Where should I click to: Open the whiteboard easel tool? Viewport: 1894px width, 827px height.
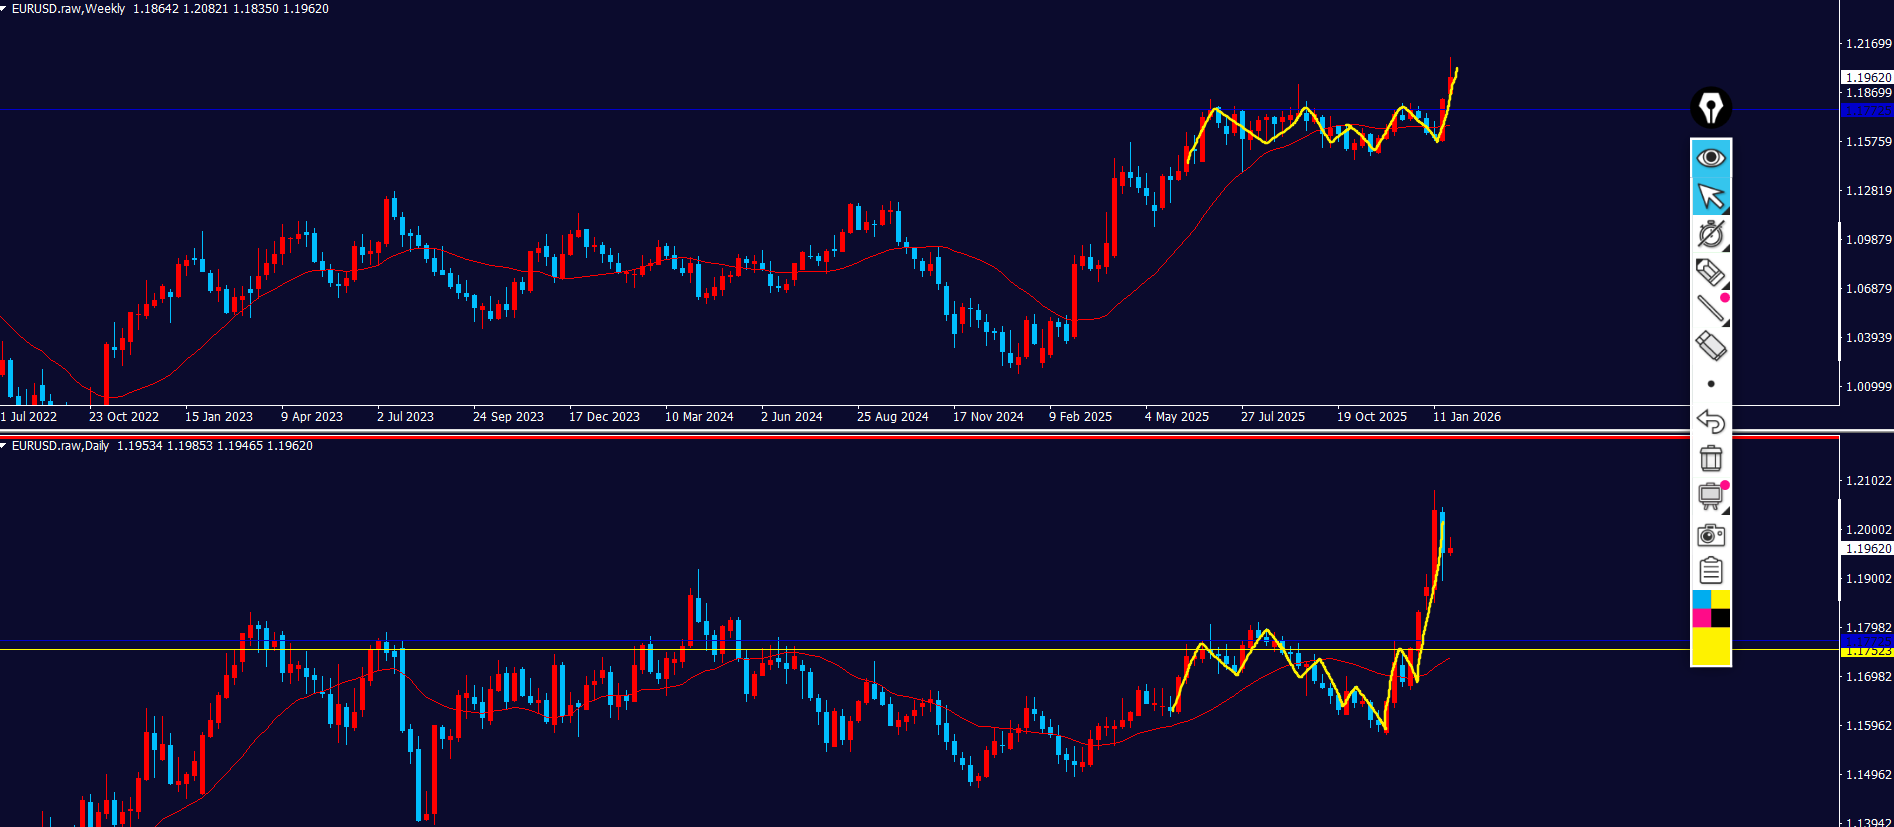click(1710, 496)
